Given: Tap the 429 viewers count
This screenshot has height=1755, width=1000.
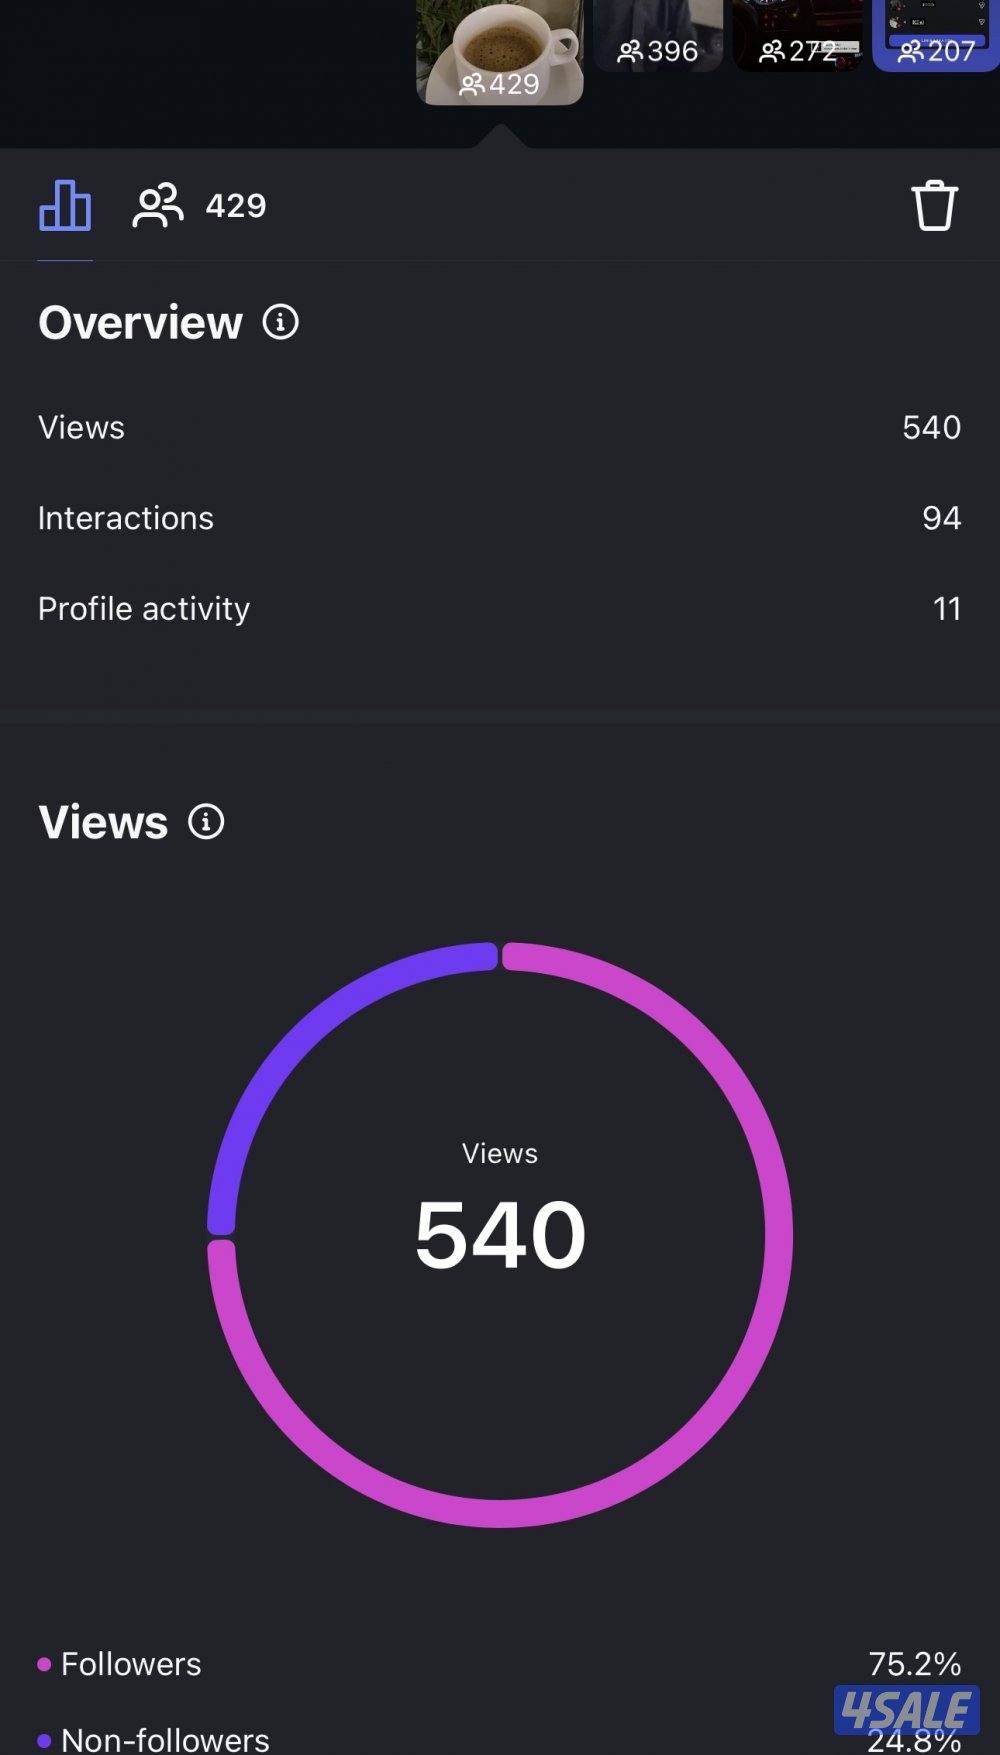Looking at the screenshot, I should pos(236,206).
